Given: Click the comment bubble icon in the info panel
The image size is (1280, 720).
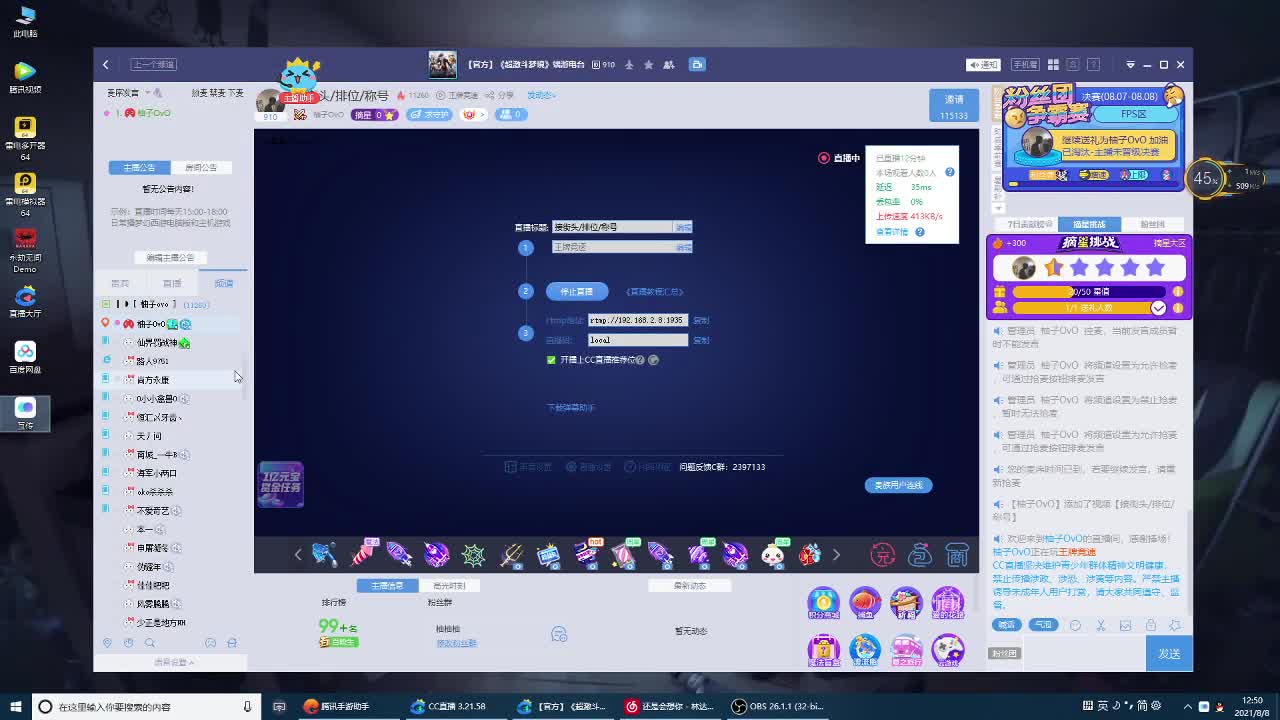Looking at the screenshot, I should (559, 634).
